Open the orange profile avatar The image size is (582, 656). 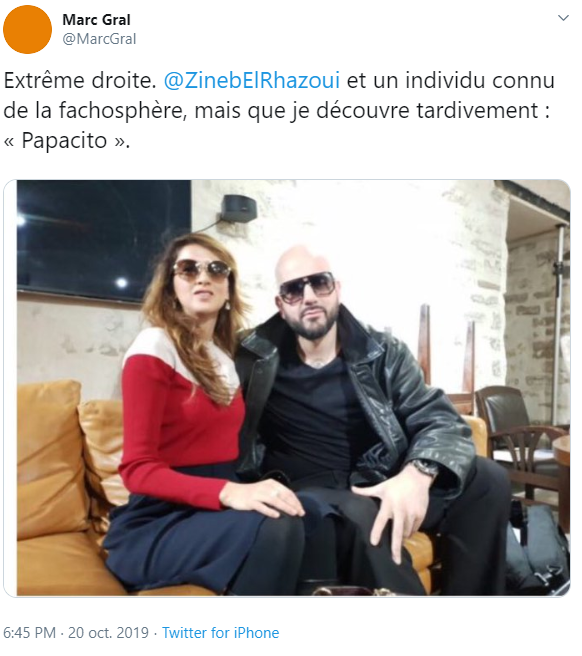click(27, 29)
